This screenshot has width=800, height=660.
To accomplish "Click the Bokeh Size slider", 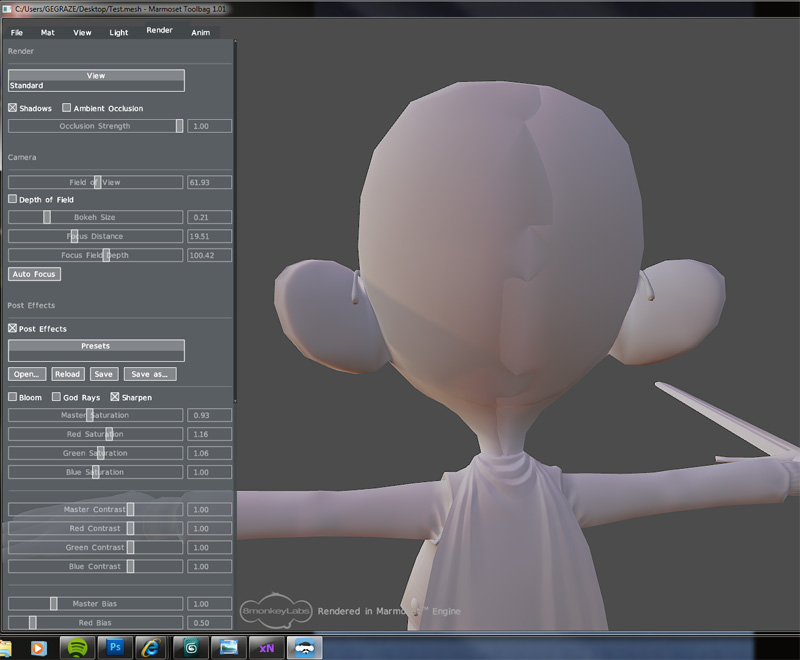I will (95, 217).
